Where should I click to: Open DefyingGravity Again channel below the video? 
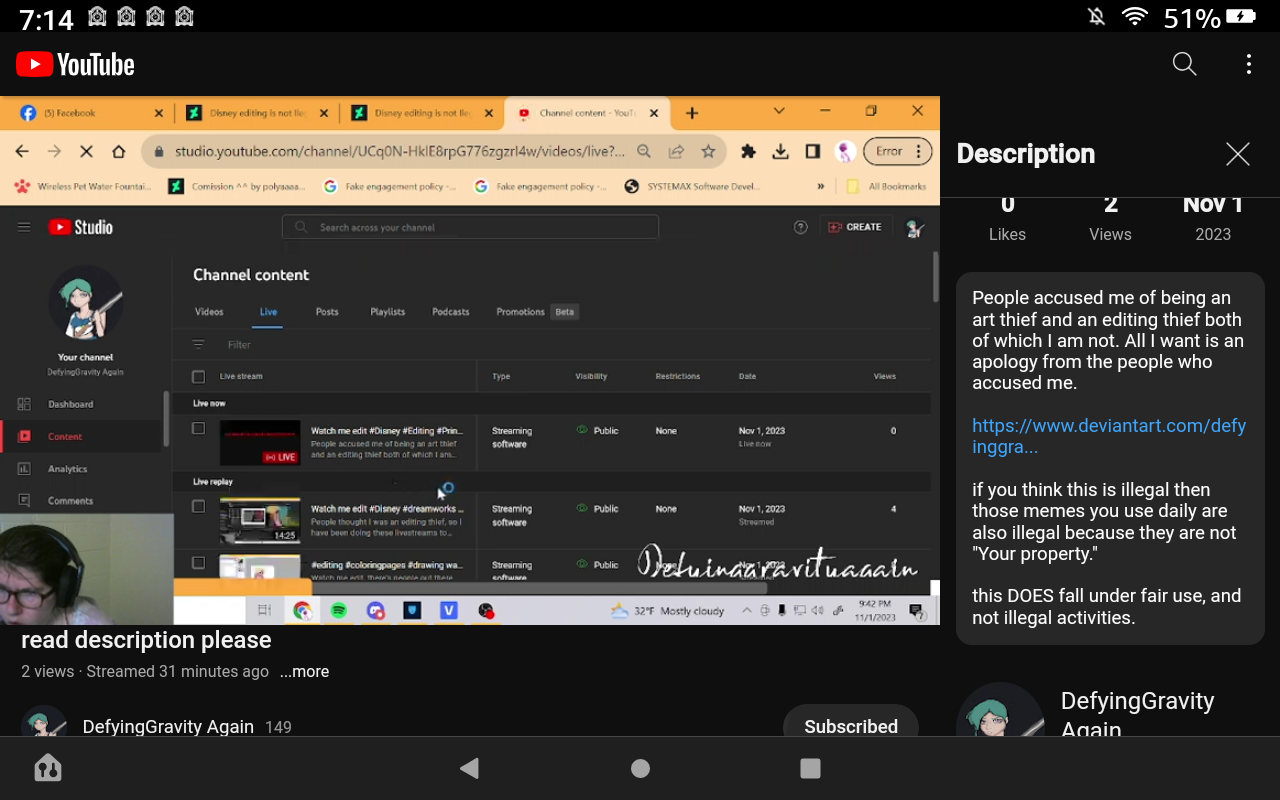point(168,726)
